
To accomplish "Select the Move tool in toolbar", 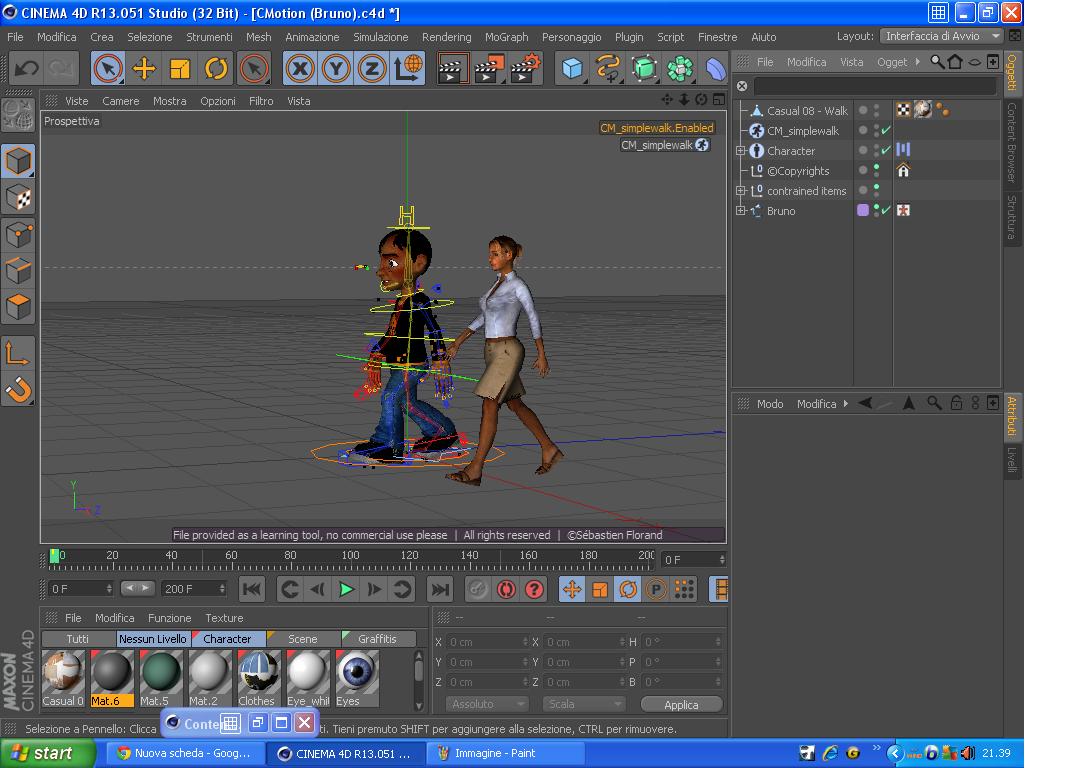I will click(144, 68).
